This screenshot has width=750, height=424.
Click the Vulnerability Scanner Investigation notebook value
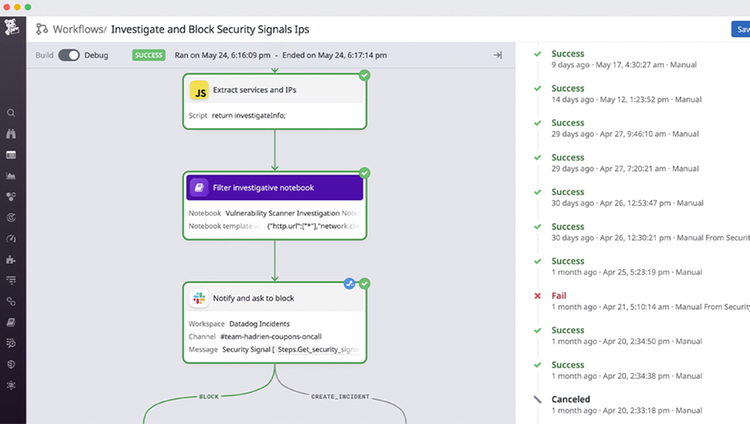pyautogui.click(x=292, y=213)
